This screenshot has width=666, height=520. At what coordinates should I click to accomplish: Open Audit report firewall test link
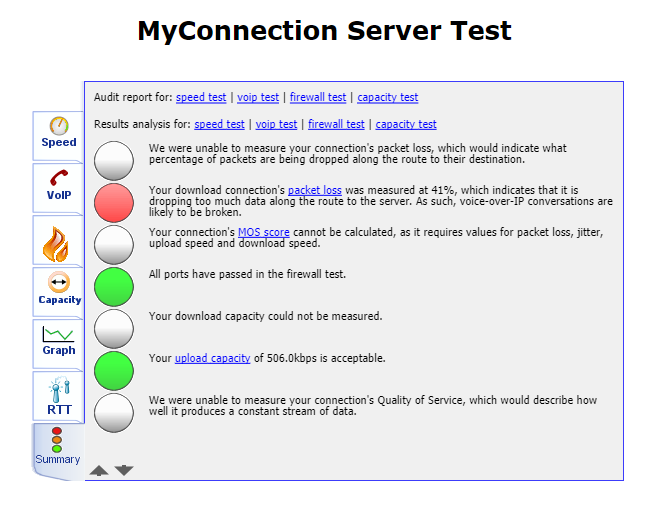coord(318,98)
